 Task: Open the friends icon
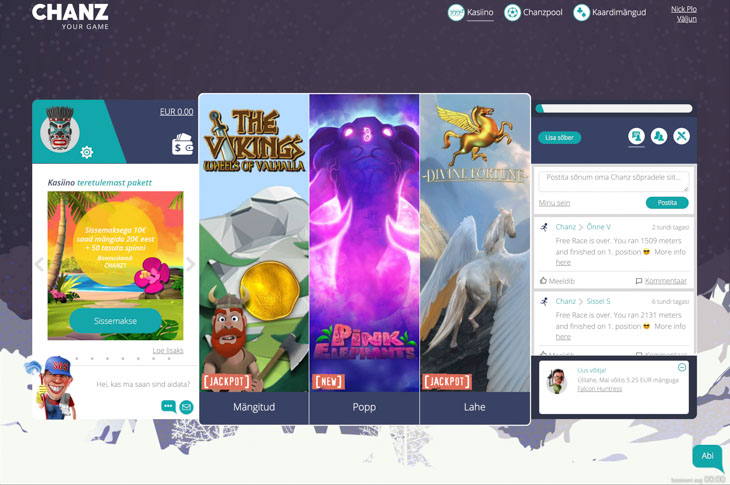click(x=659, y=136)
